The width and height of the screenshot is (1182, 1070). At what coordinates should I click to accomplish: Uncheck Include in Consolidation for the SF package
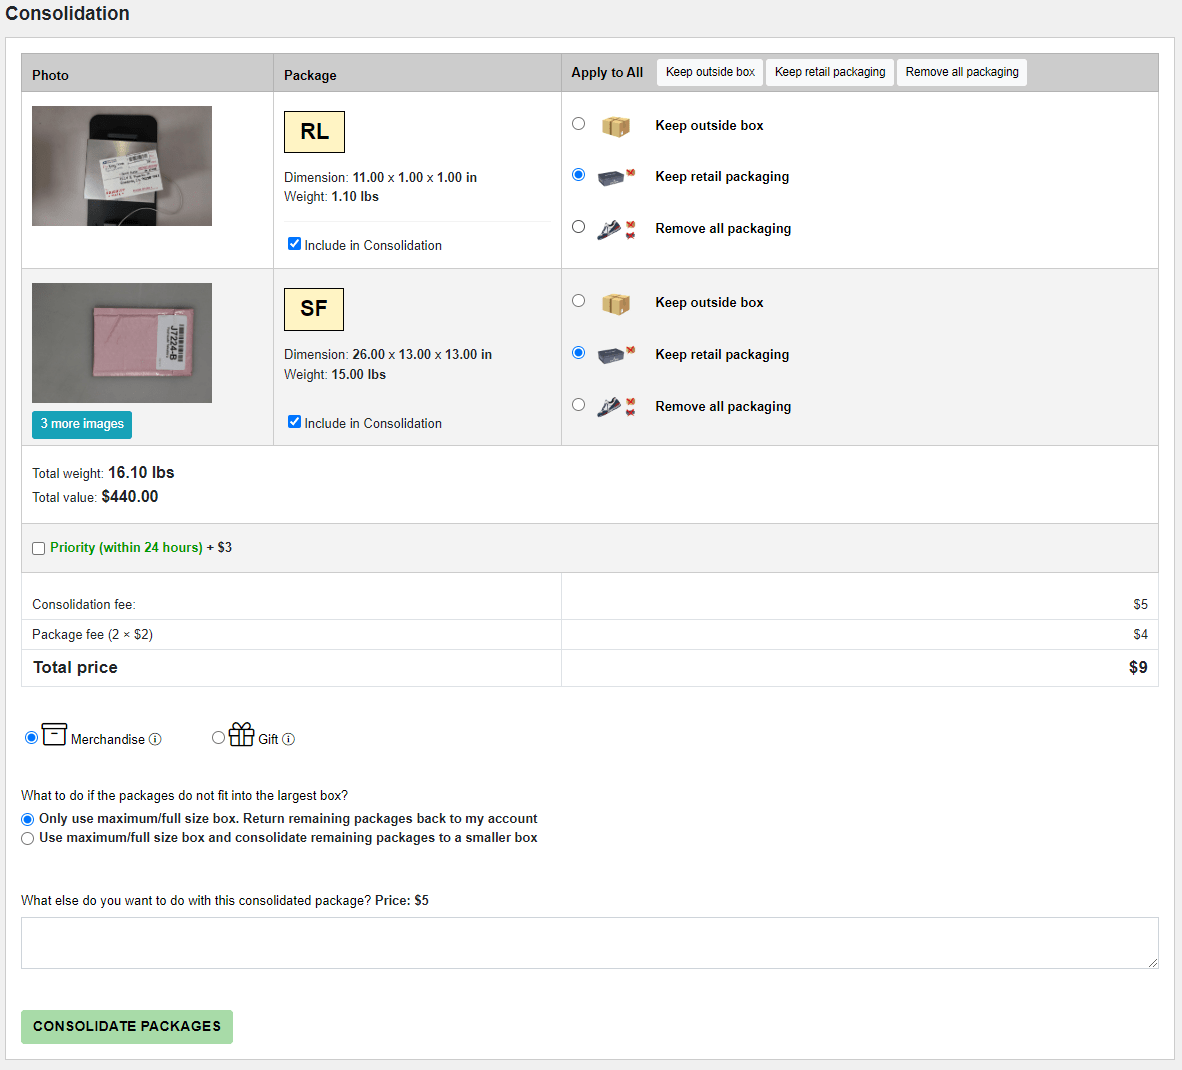(x=294, y=421)
